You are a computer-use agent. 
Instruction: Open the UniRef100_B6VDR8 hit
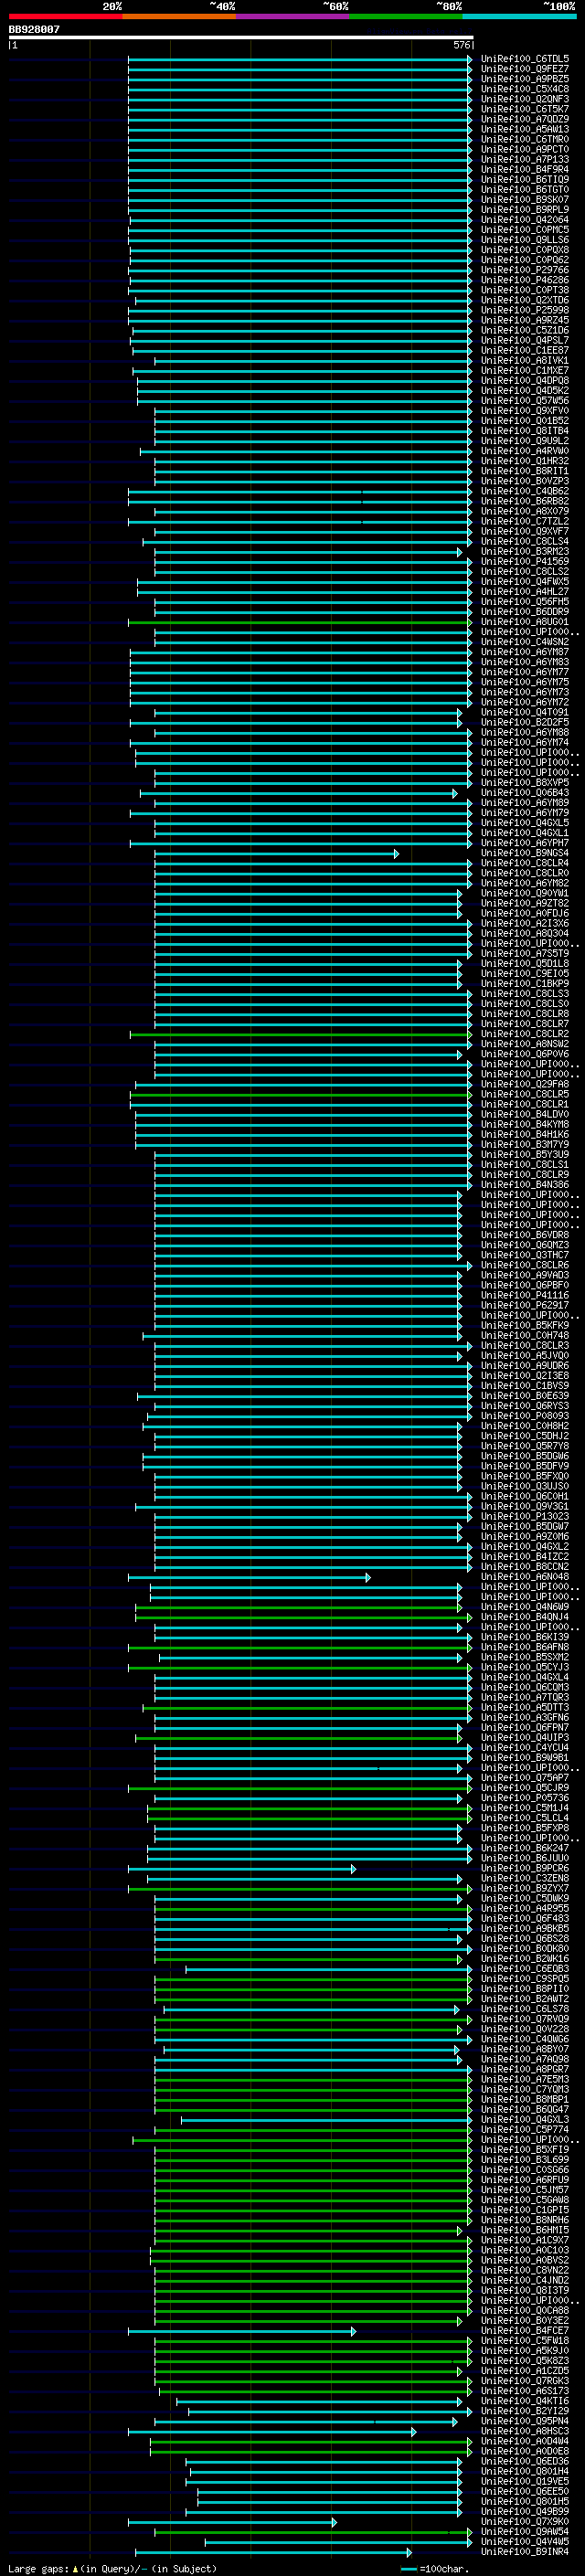(525, 1235)
